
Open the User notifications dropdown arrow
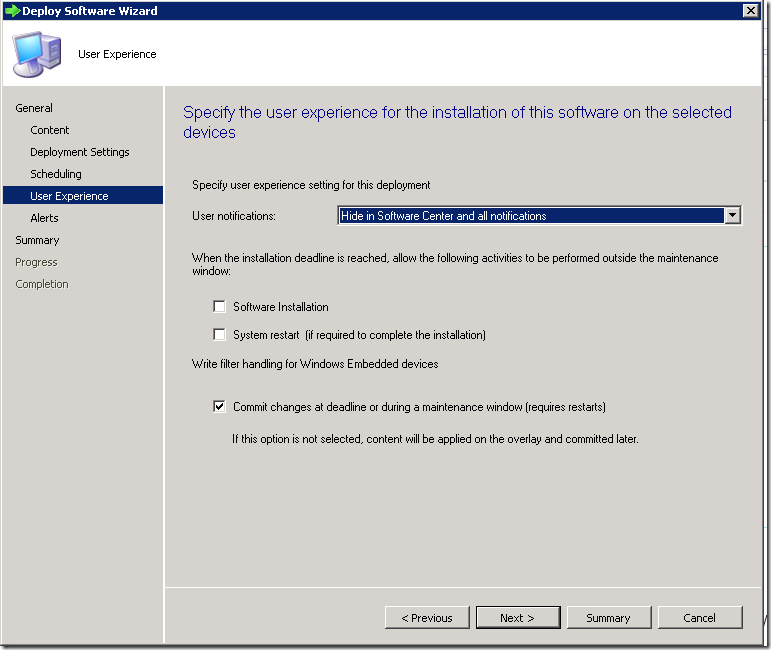[x=732, y=215]
